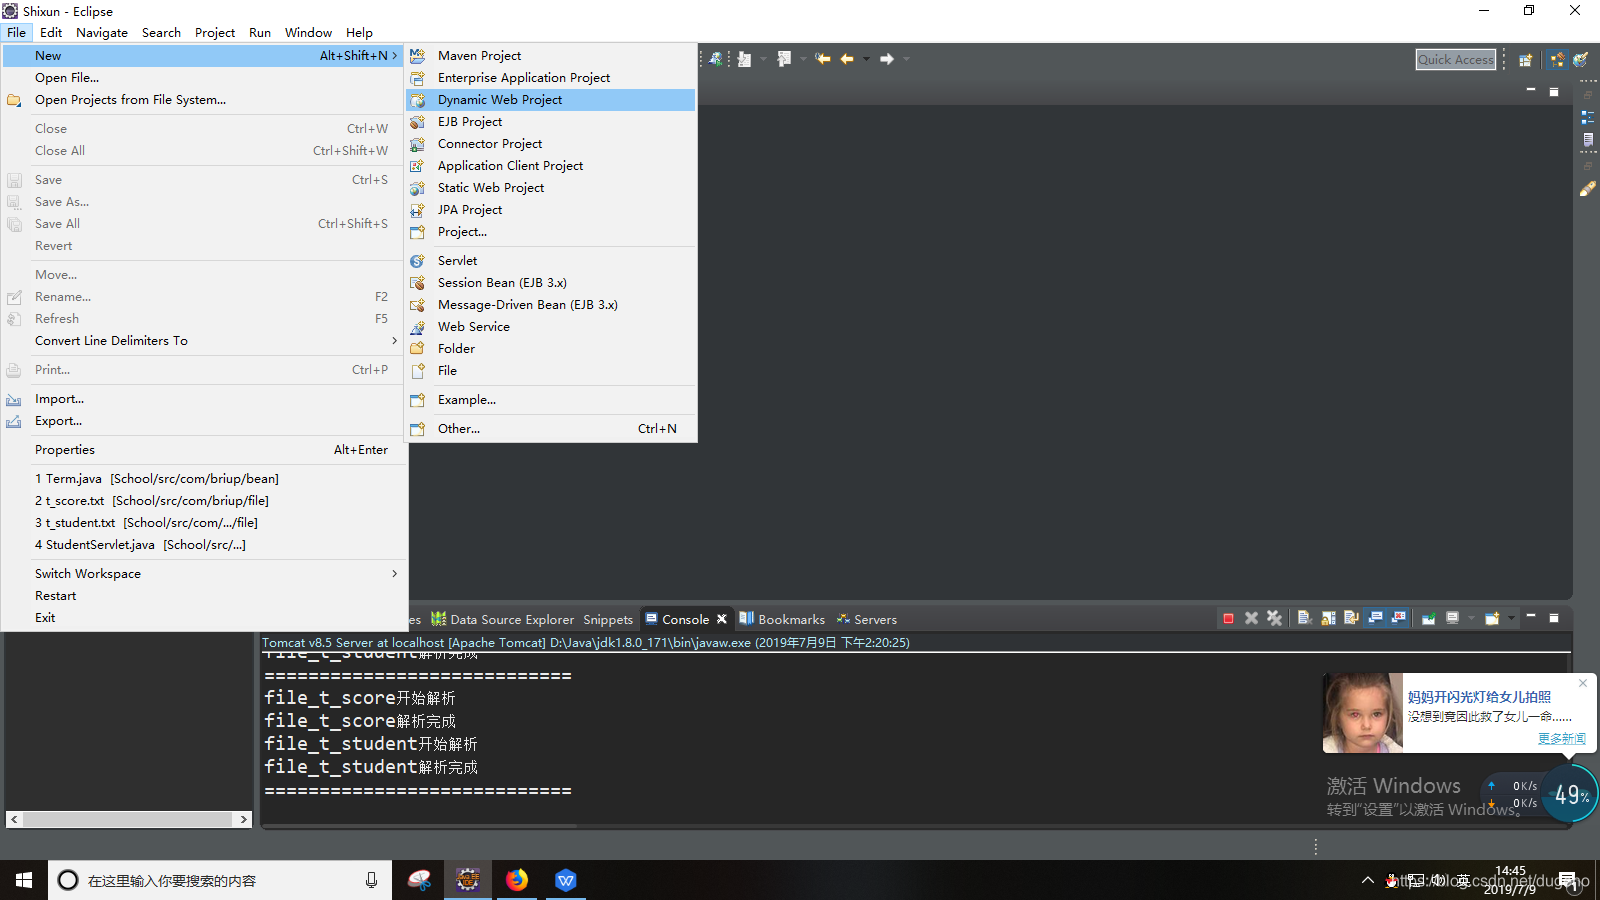This screenshot has width=1600, height=900.
Task: Click the Forward navigation arrow in toolbar
Action: pyautogui.click(x=887, y=59)
